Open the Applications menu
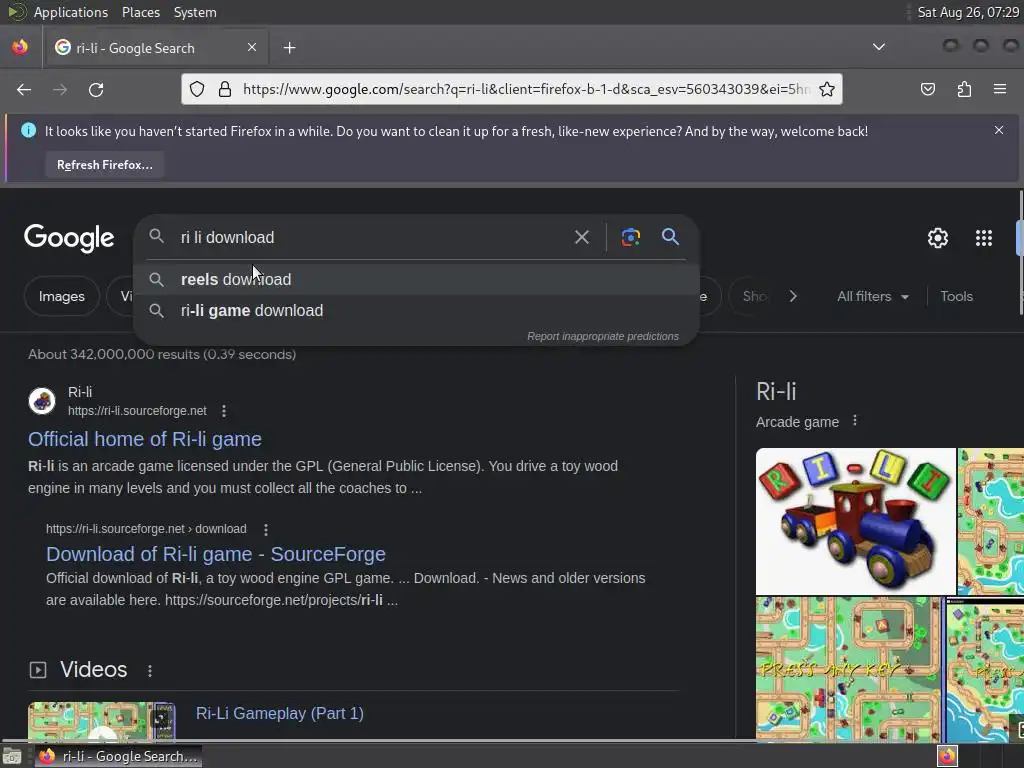 point(71,12)
